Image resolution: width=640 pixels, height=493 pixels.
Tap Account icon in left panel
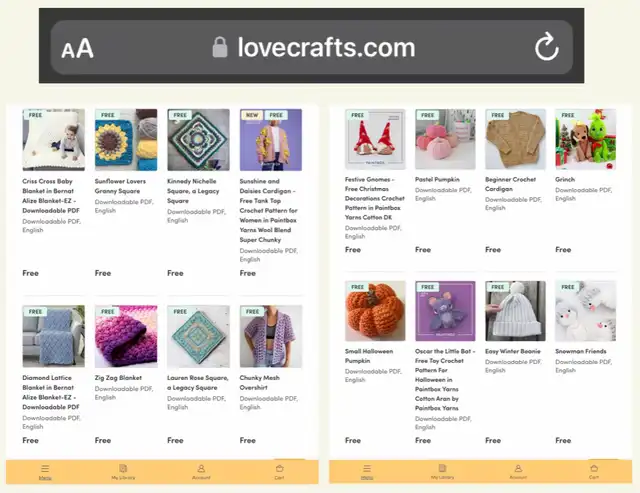201,471
